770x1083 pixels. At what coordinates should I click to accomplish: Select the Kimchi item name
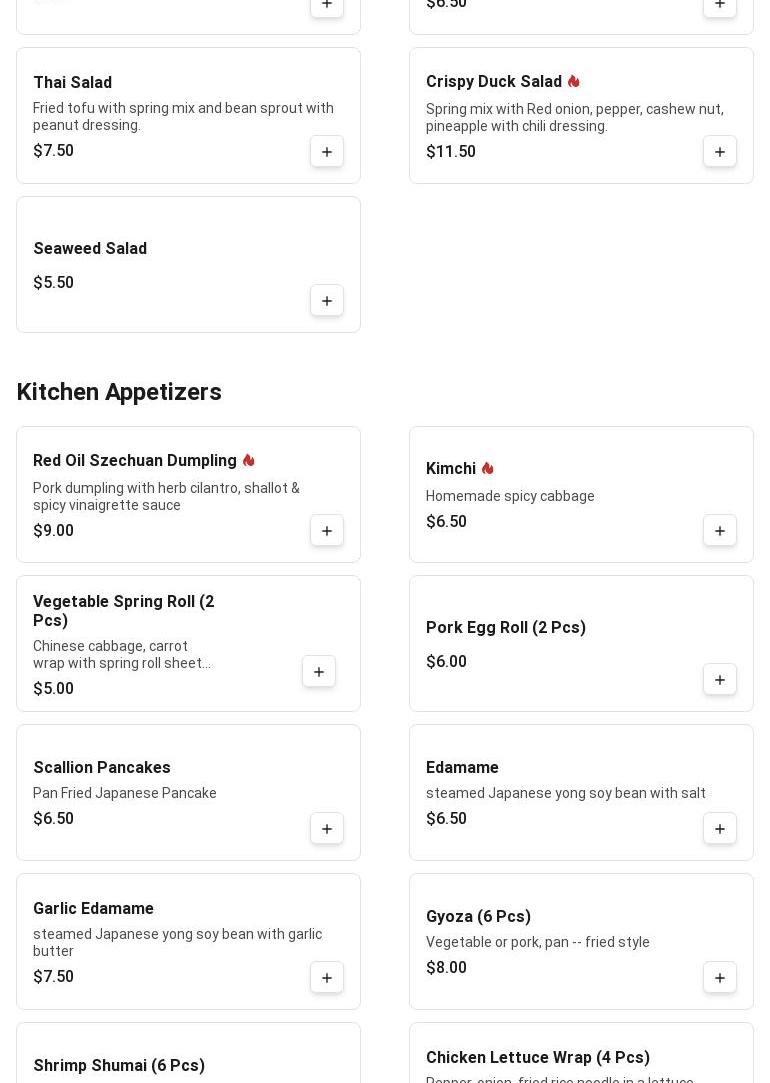(451, 468)
